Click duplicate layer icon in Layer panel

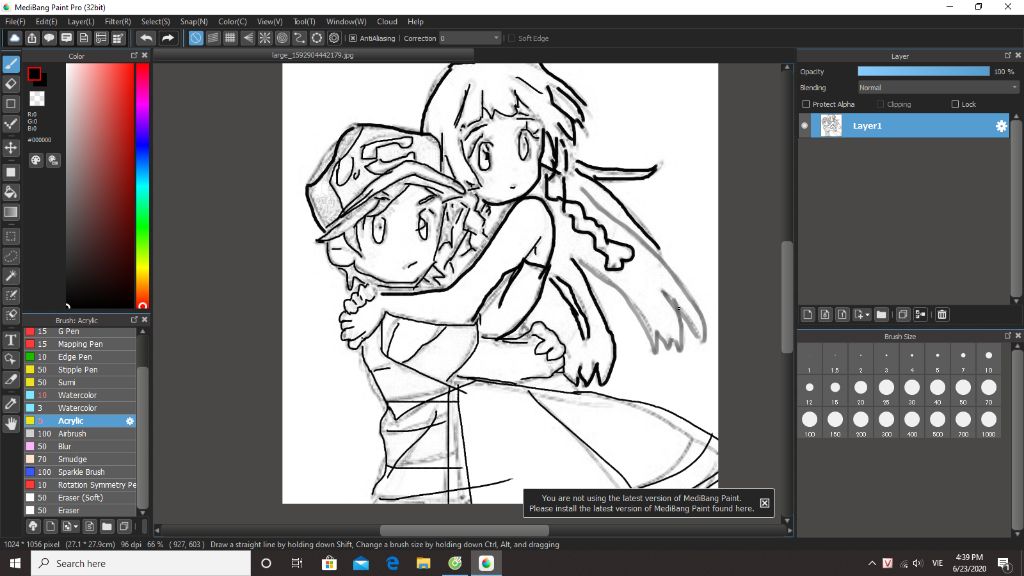(903, 315)
